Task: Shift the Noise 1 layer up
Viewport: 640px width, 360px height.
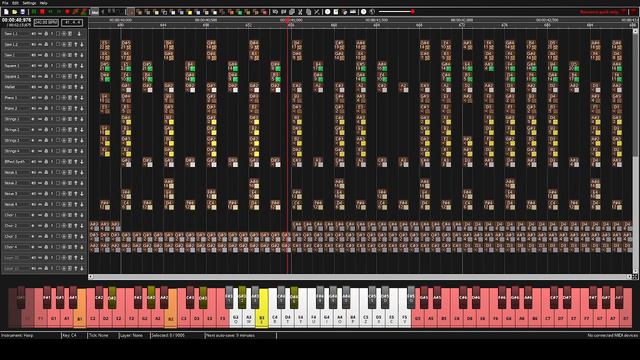Action: tap(76, 172)
